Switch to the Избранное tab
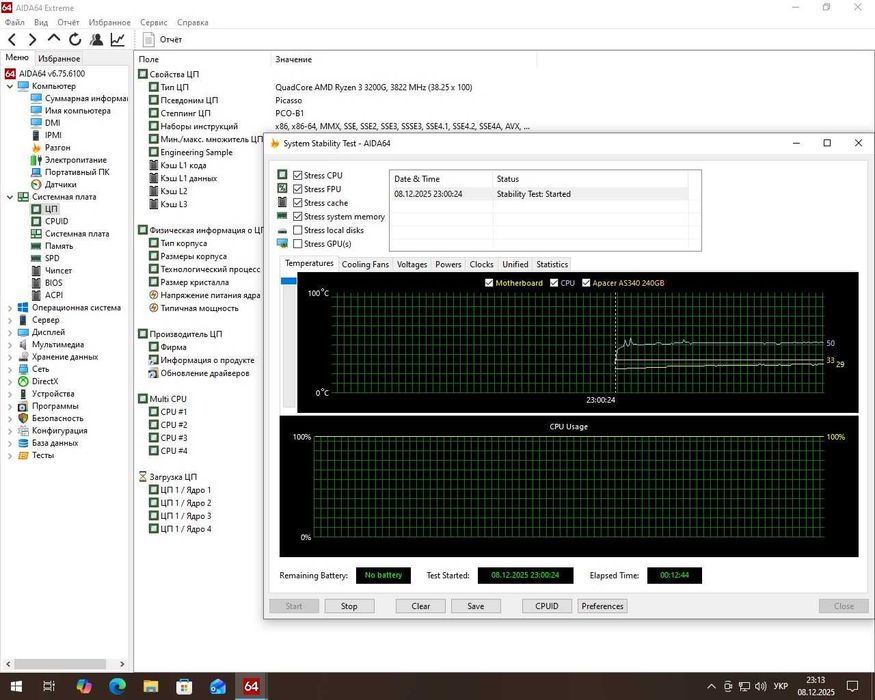Image resolution: width=875 pixels, height=700 pixels. click(59, 59)
